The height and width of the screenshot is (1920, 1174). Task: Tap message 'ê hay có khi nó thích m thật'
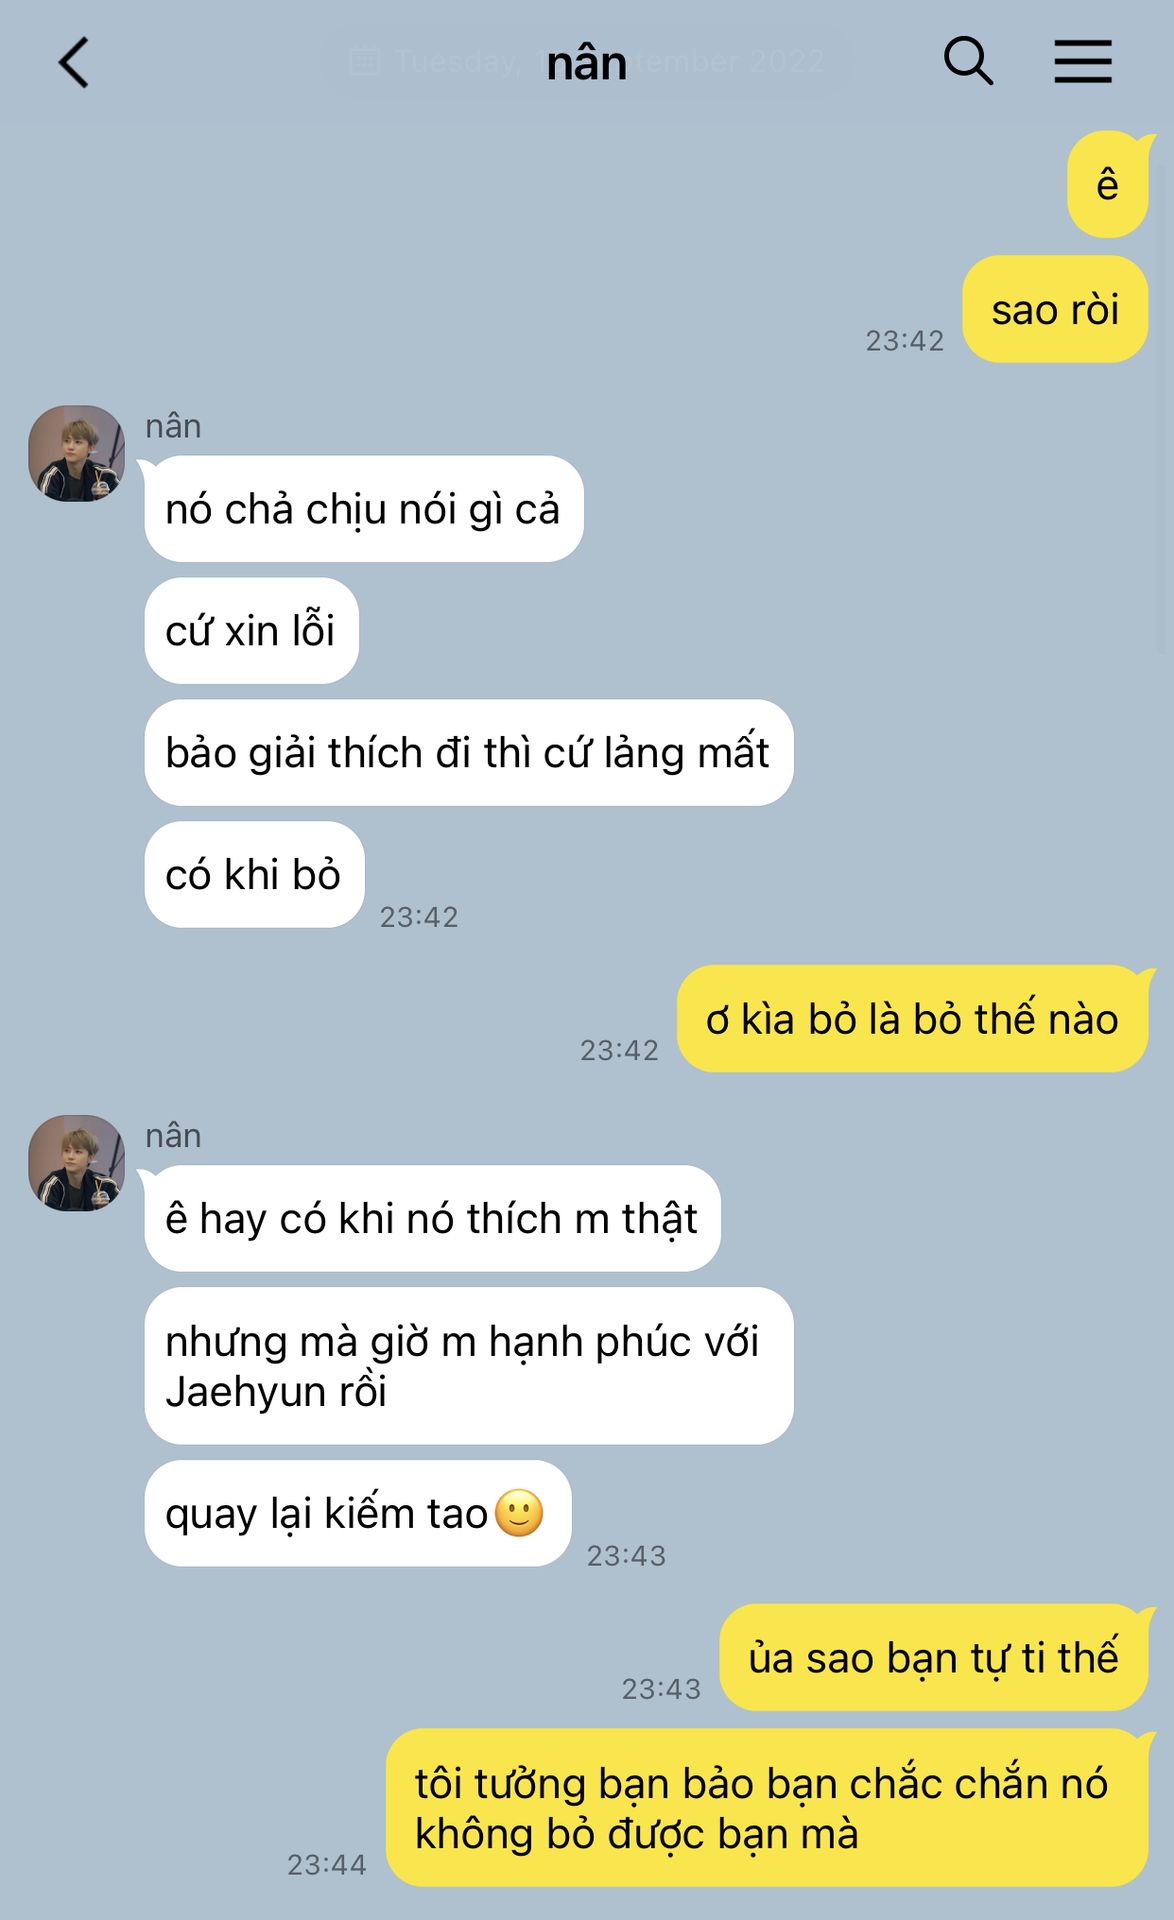point(432,1218)
